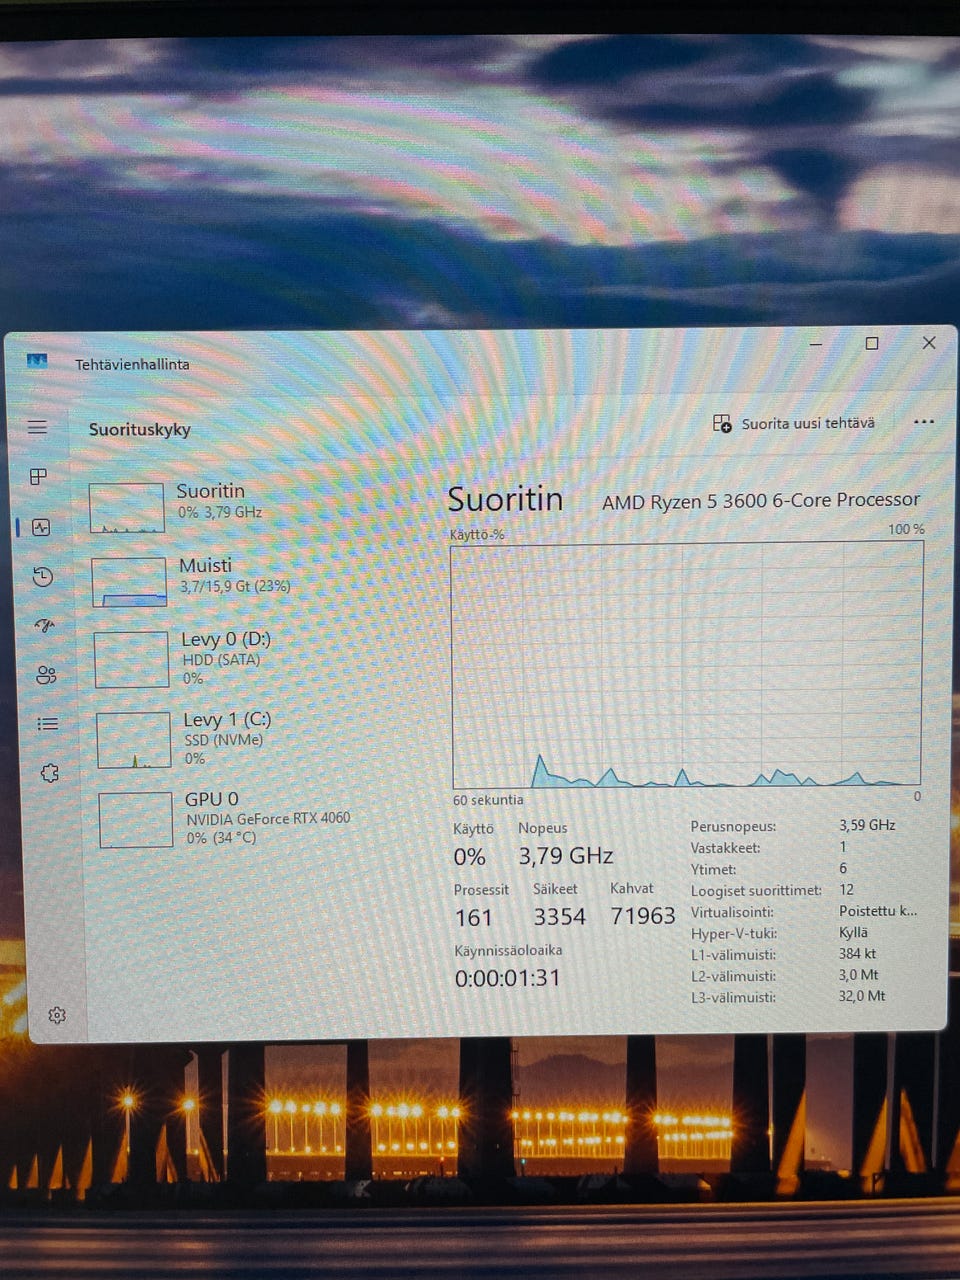Open the three-dot more options menu
This screenshot has width=960, height=1280.
(x=924, y=422)
